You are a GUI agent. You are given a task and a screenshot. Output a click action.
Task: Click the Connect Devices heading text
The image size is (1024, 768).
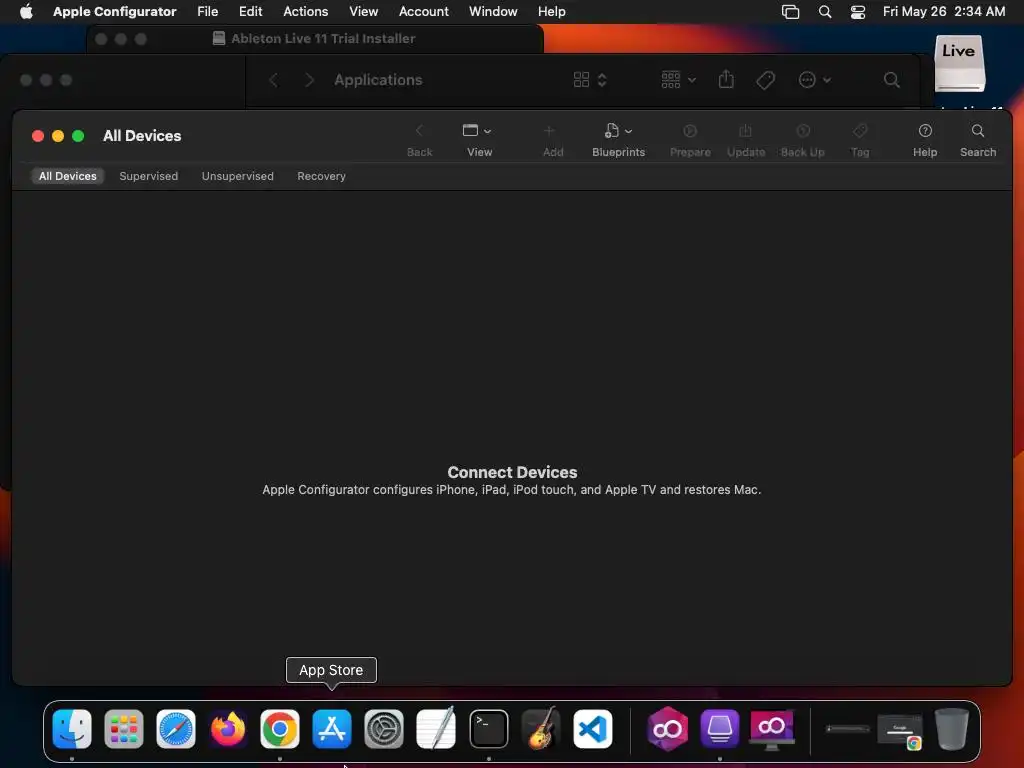click(512, 472)
